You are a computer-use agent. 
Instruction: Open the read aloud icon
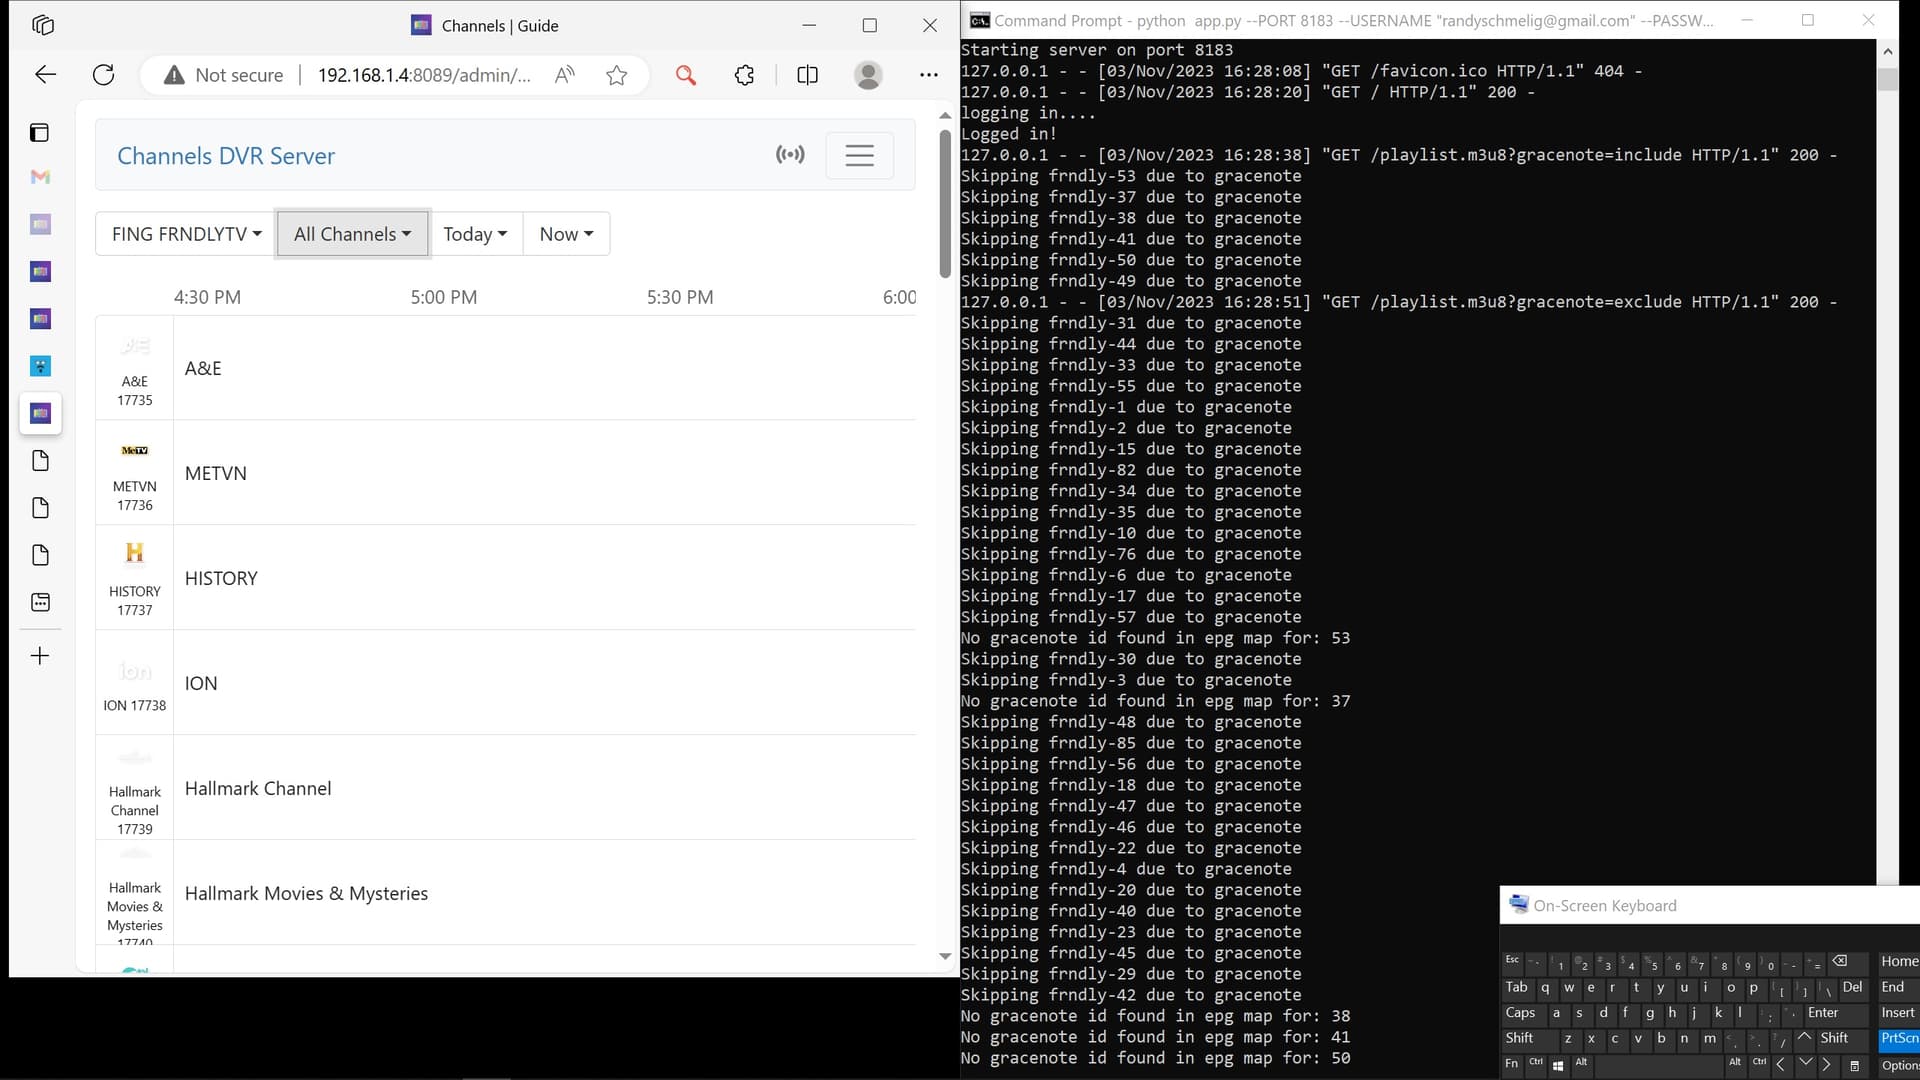point(565,75)
